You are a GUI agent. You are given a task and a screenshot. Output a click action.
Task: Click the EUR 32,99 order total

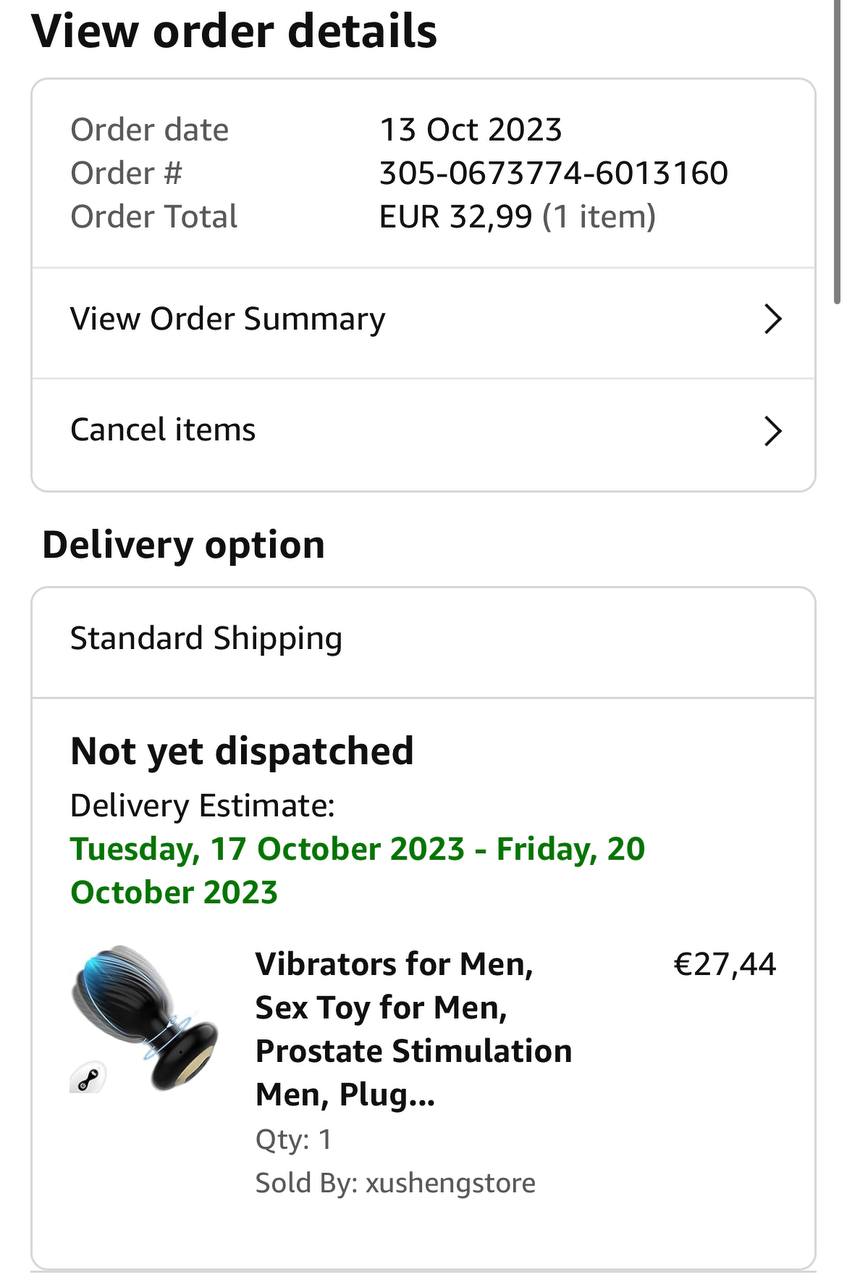pos(455,217)
